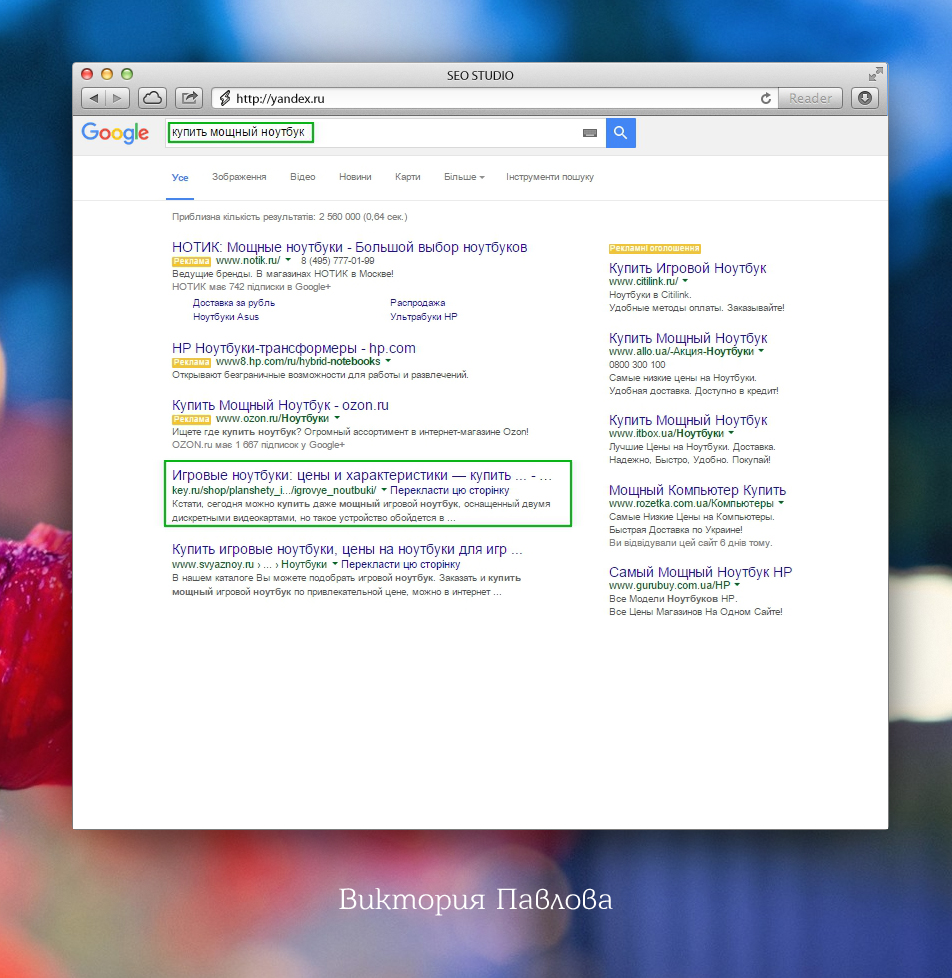Screen dimensions: 952x978
Task: Expand the Більше dropdown
Action: (464, 177)
